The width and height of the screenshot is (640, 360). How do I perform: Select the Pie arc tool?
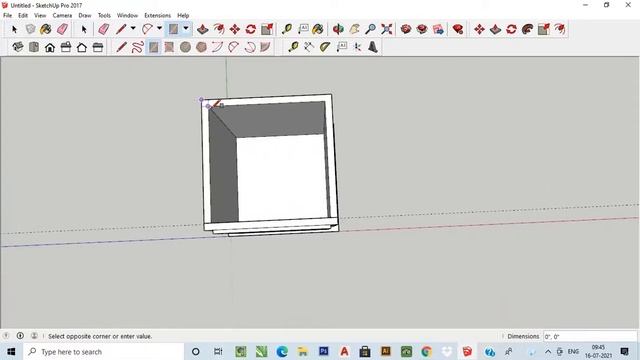pyautogui.click(x=265, y=47)
